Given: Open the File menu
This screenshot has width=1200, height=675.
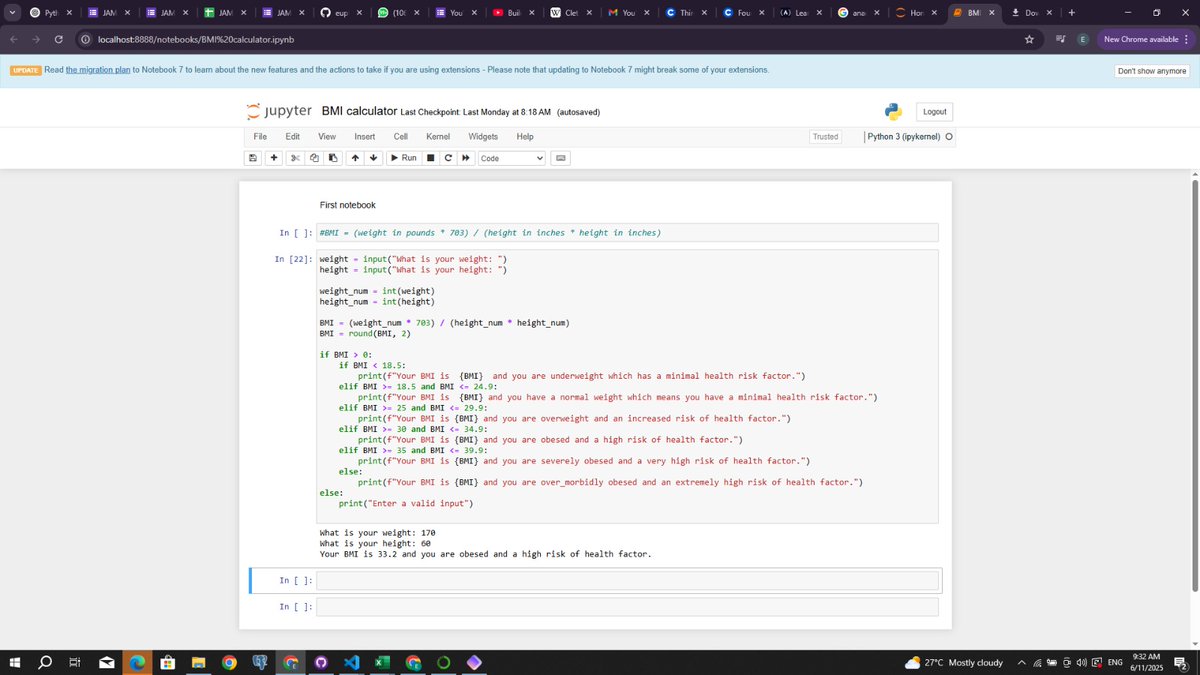Looking at the screenshot, I should (x=260, y=136).
